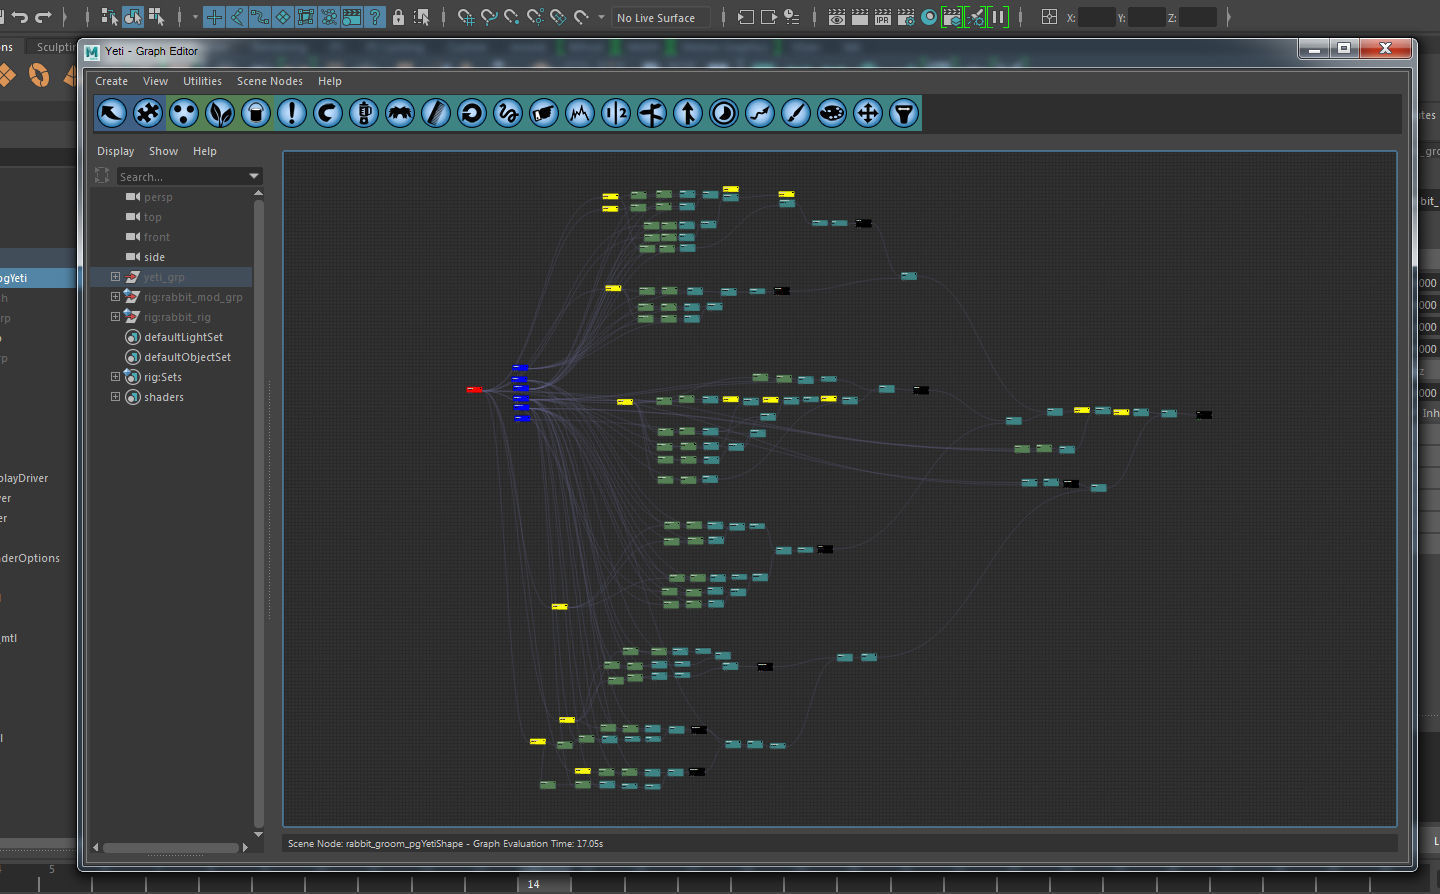This screenshot has width=1440, height=894.
Task: Click Undo arrow in Maya toolbar
Action: (19, 17)
